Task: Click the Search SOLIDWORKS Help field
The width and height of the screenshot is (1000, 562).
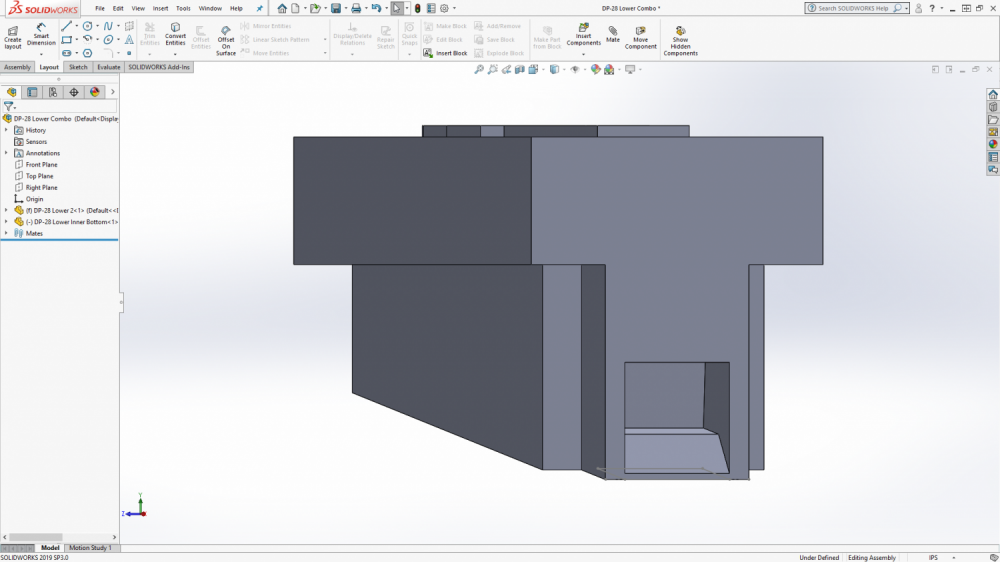Action: pos(852,8)
